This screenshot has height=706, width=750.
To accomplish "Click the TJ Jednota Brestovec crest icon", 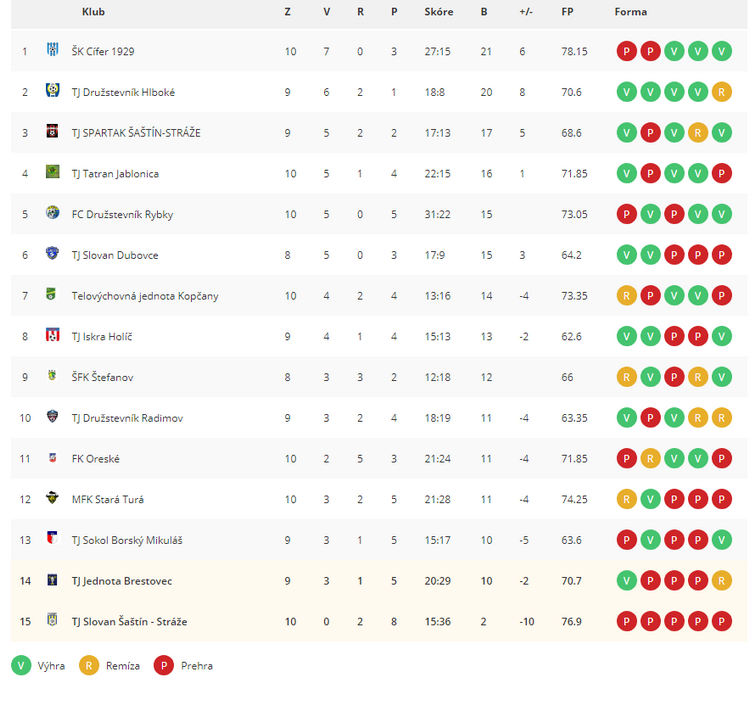I will click(x=53, y=580).
